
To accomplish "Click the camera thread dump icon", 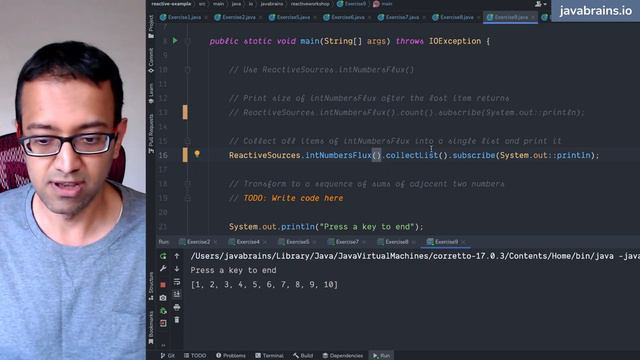I will pos(163,298).
